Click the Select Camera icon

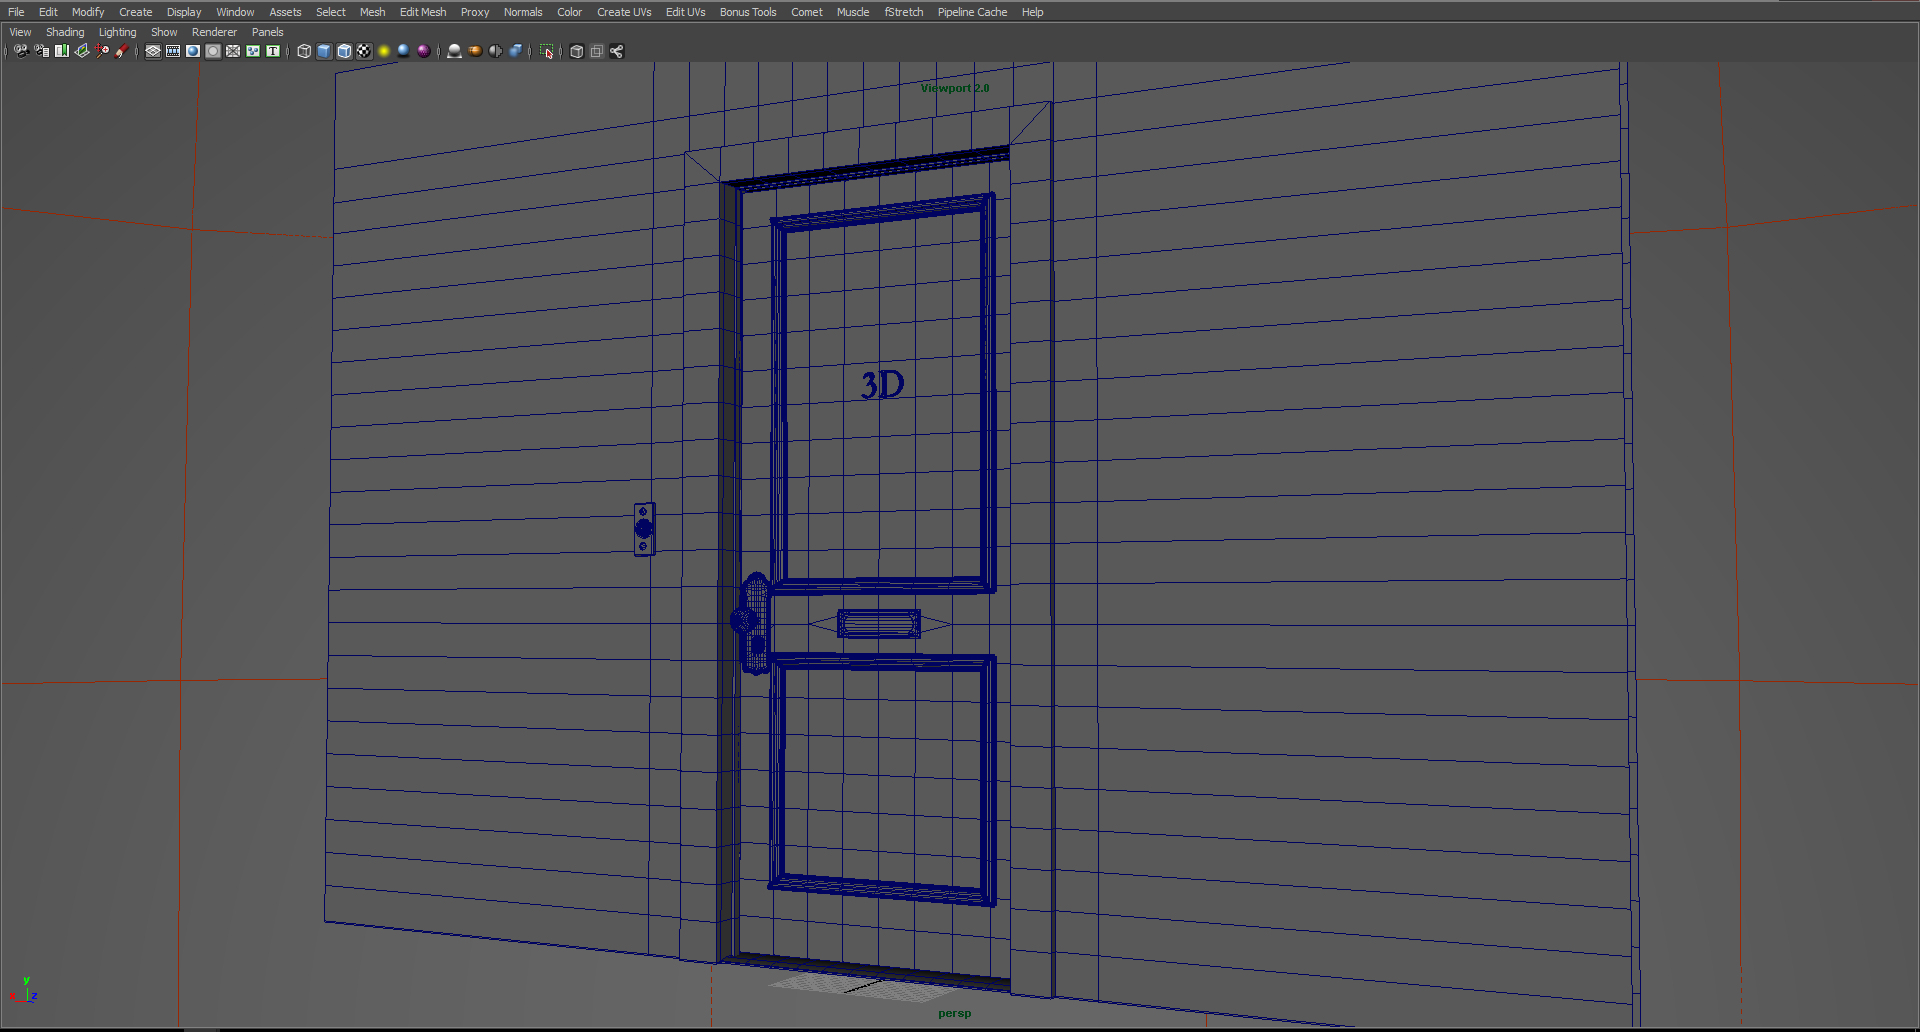[x=21, y=51]
